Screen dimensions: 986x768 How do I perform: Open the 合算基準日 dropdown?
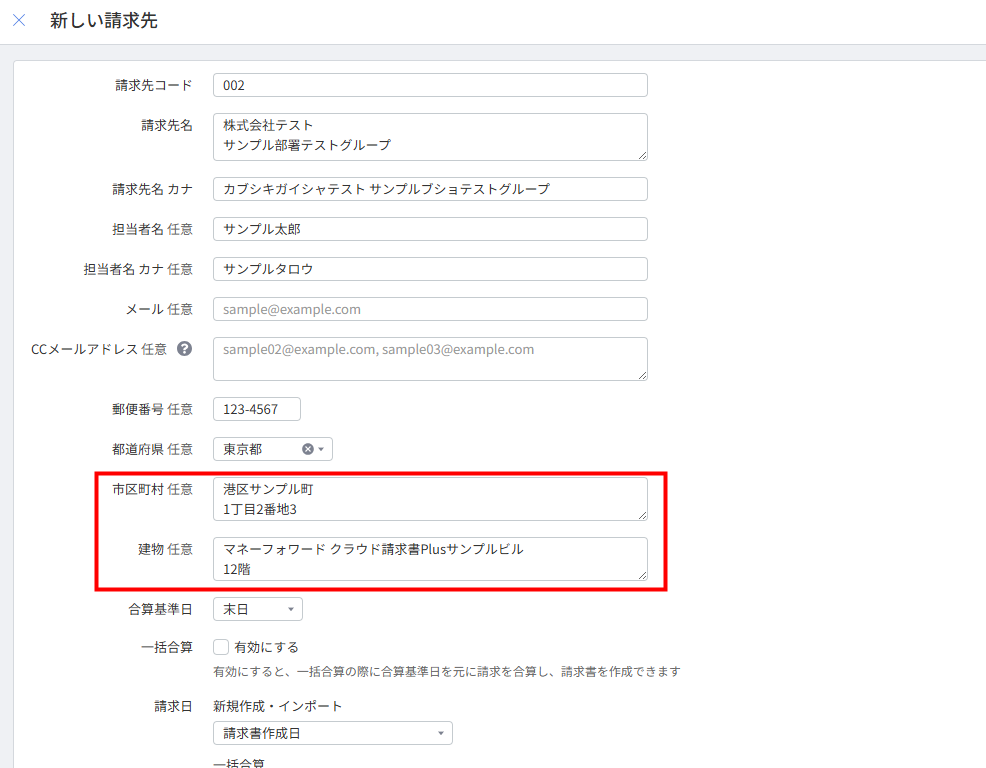(x=257, y=609)
